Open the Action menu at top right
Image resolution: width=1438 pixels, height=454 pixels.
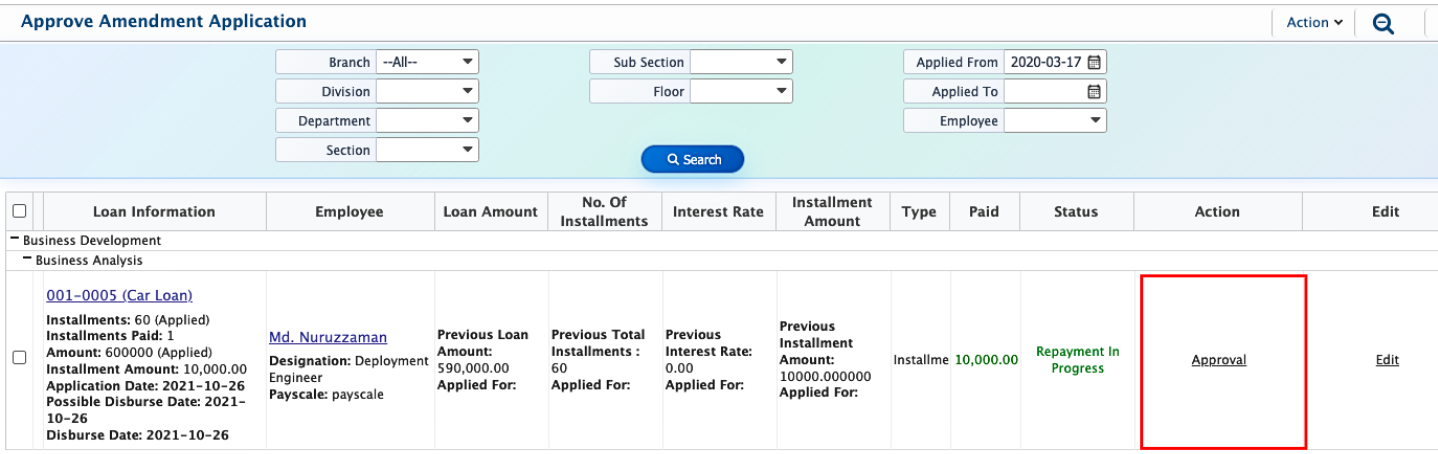click(1314, 22)
